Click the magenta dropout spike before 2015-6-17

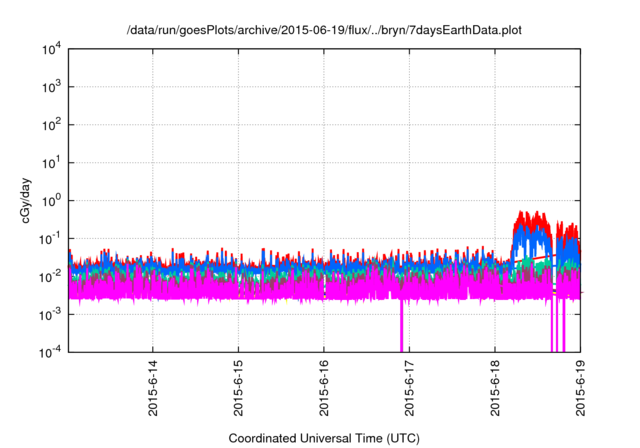pyautogui.click(x=402, y=326)
